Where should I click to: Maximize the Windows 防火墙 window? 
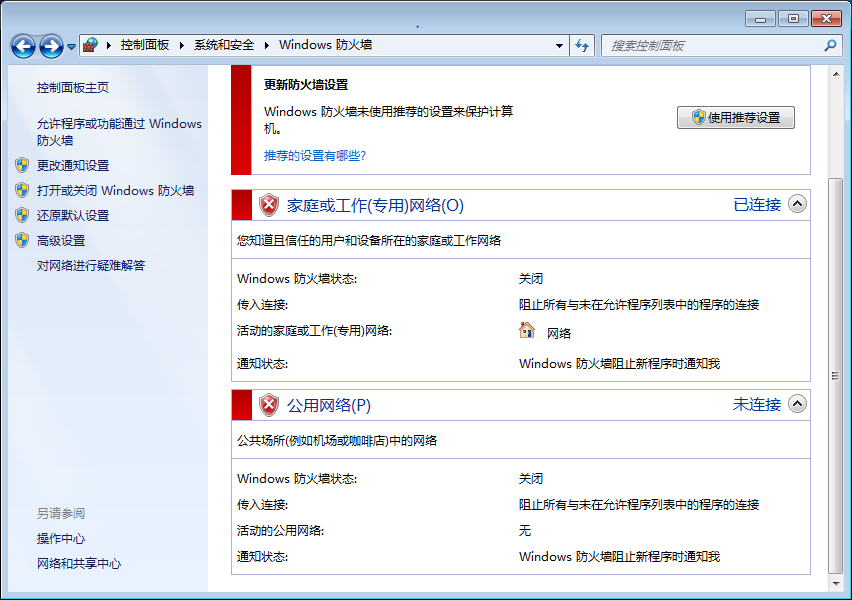point(793,19)
